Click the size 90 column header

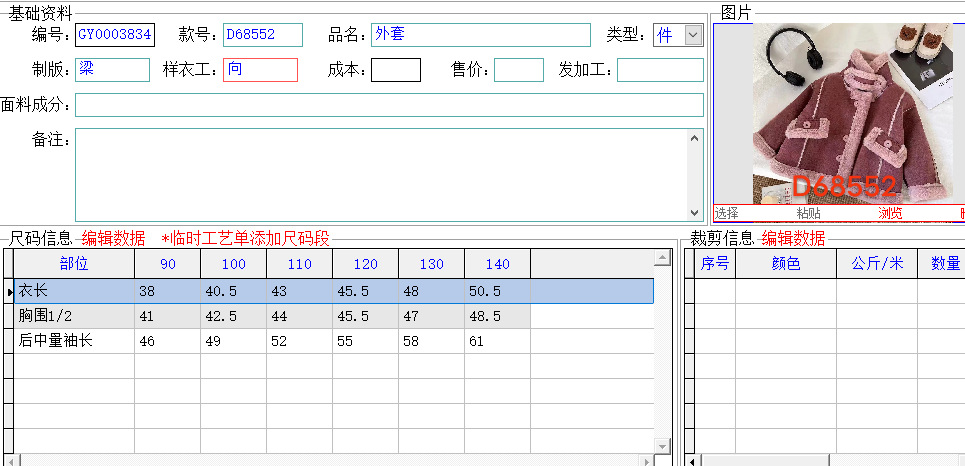[167, 264]
